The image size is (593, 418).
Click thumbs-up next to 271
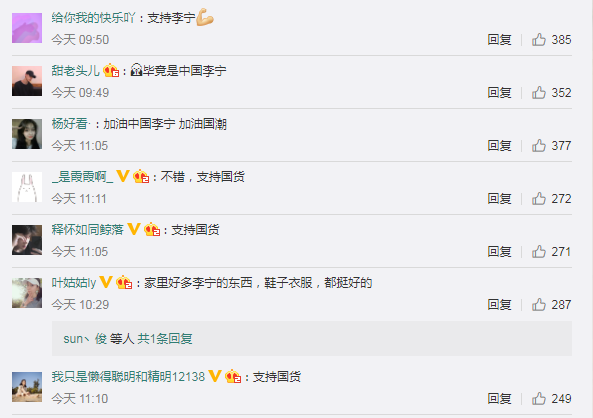(x=539, y=251)
